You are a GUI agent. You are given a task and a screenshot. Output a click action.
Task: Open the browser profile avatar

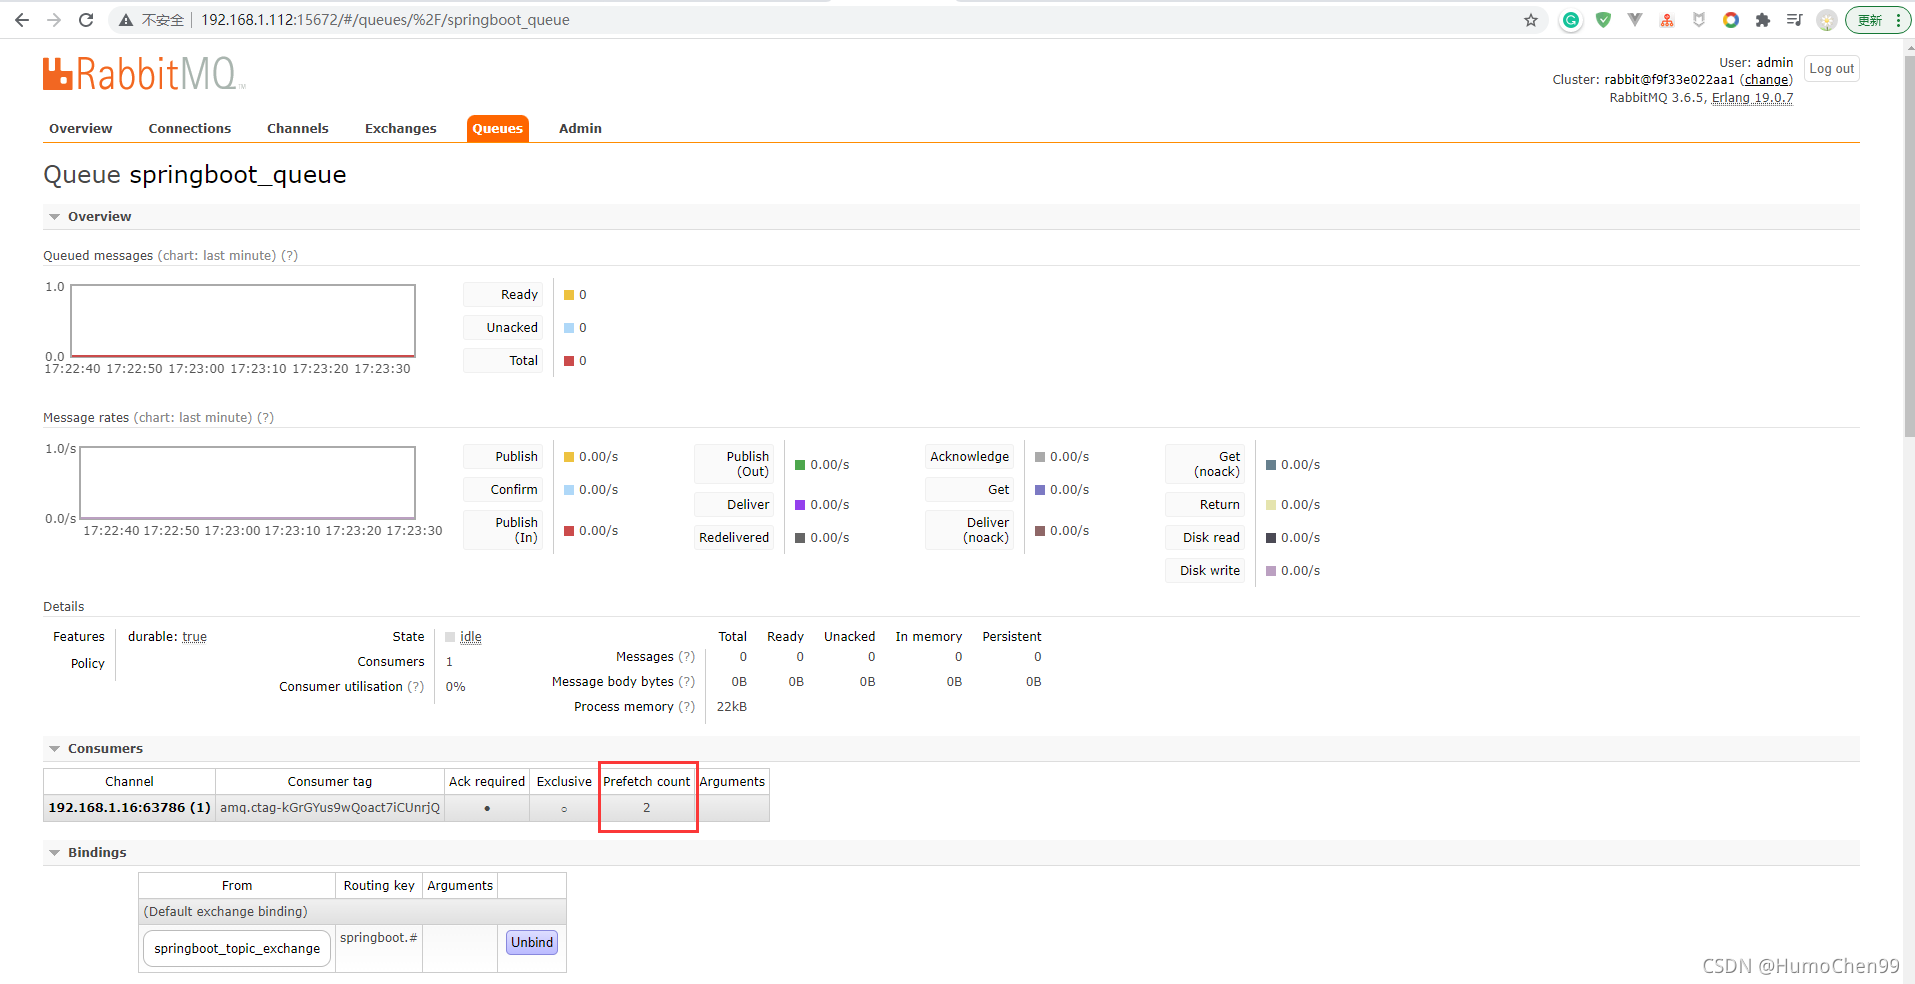tap(1827, 20)
